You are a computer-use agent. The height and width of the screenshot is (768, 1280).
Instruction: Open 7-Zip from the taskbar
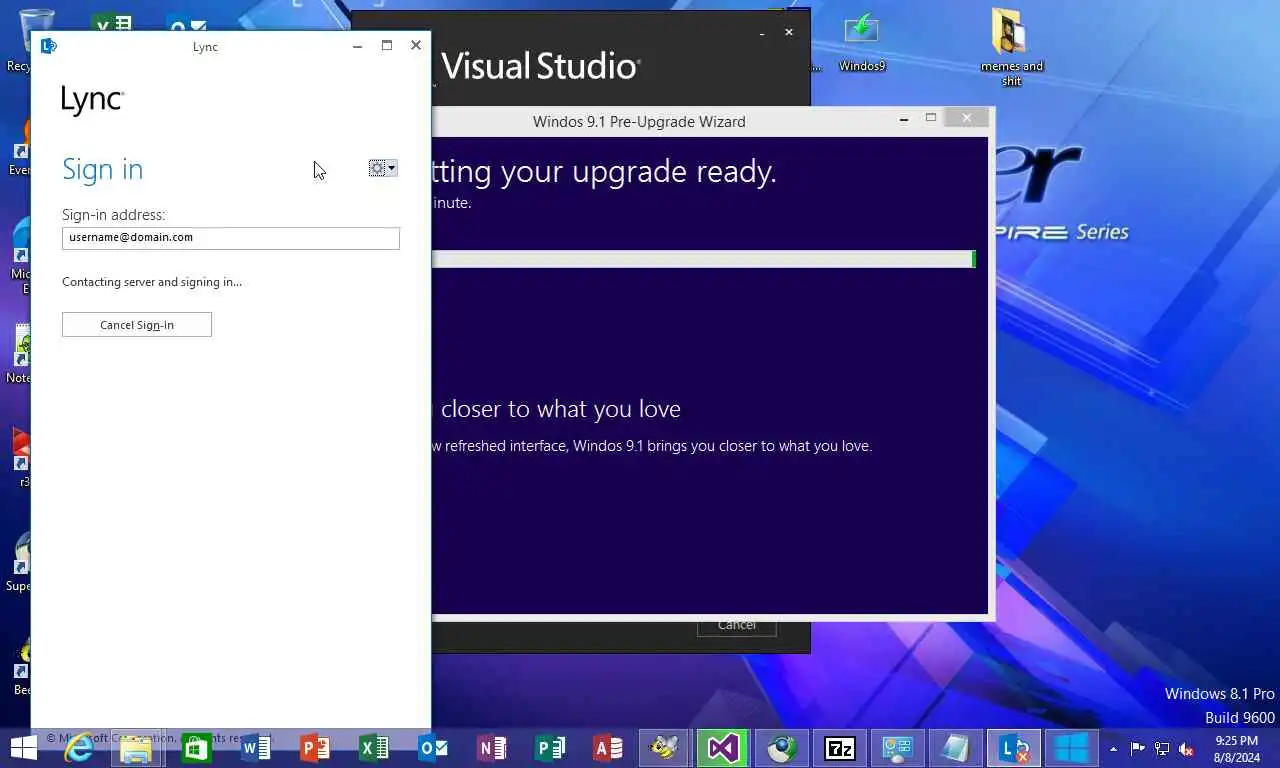[x=839, y=748]
